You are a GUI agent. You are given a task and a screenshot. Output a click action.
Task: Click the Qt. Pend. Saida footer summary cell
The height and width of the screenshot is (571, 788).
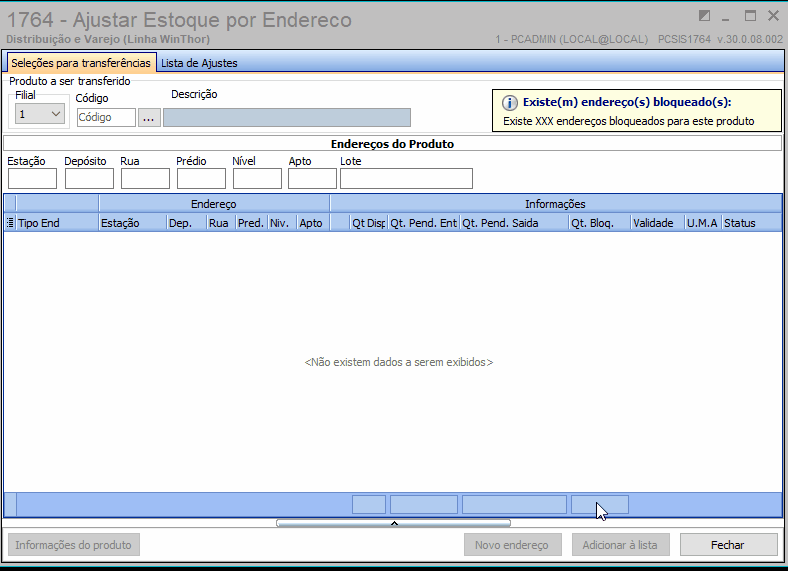pos(514,505)
